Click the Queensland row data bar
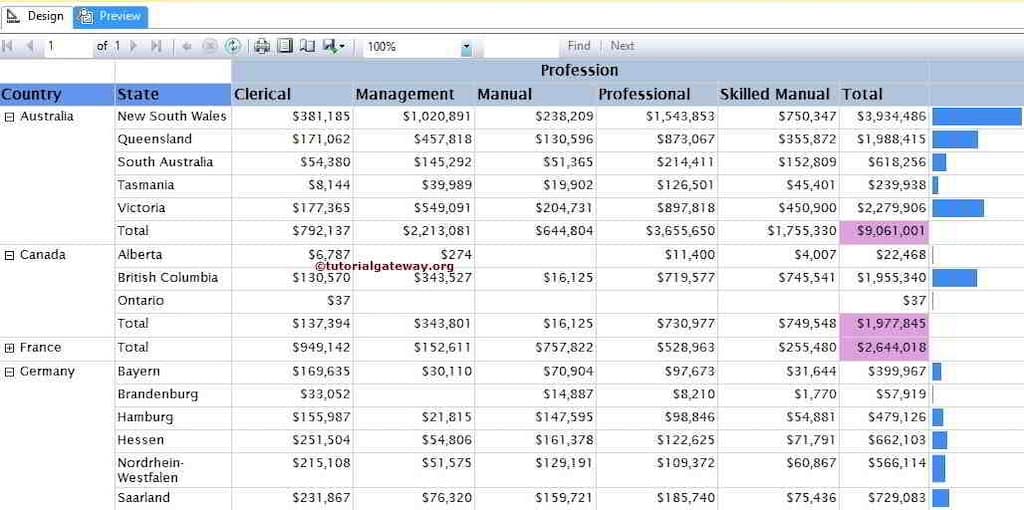The image size is (1024, 510). 955,140
